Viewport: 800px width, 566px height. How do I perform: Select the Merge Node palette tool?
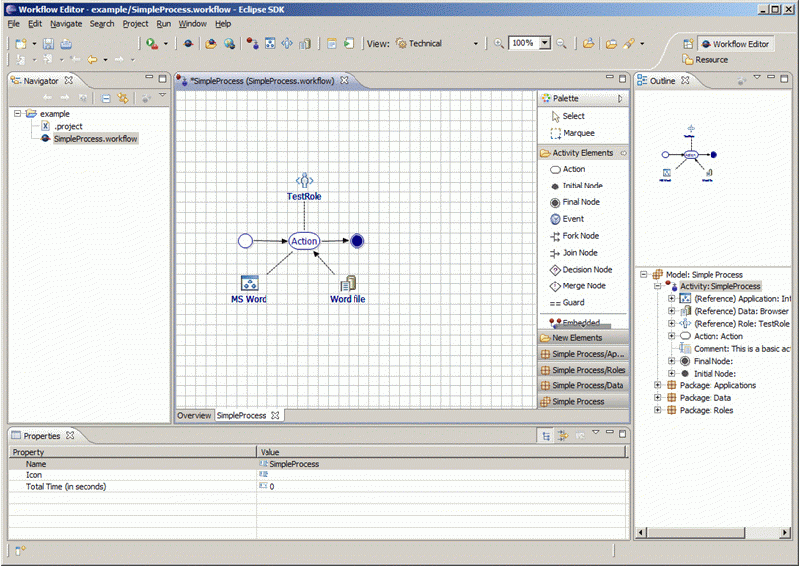click(578, 286)
